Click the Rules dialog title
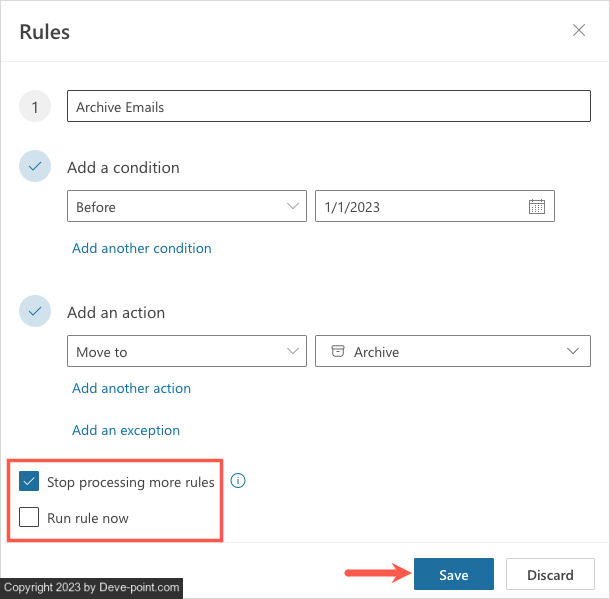Image resolution: width=610 pixels, height=599 pixels. click(45, 32)
